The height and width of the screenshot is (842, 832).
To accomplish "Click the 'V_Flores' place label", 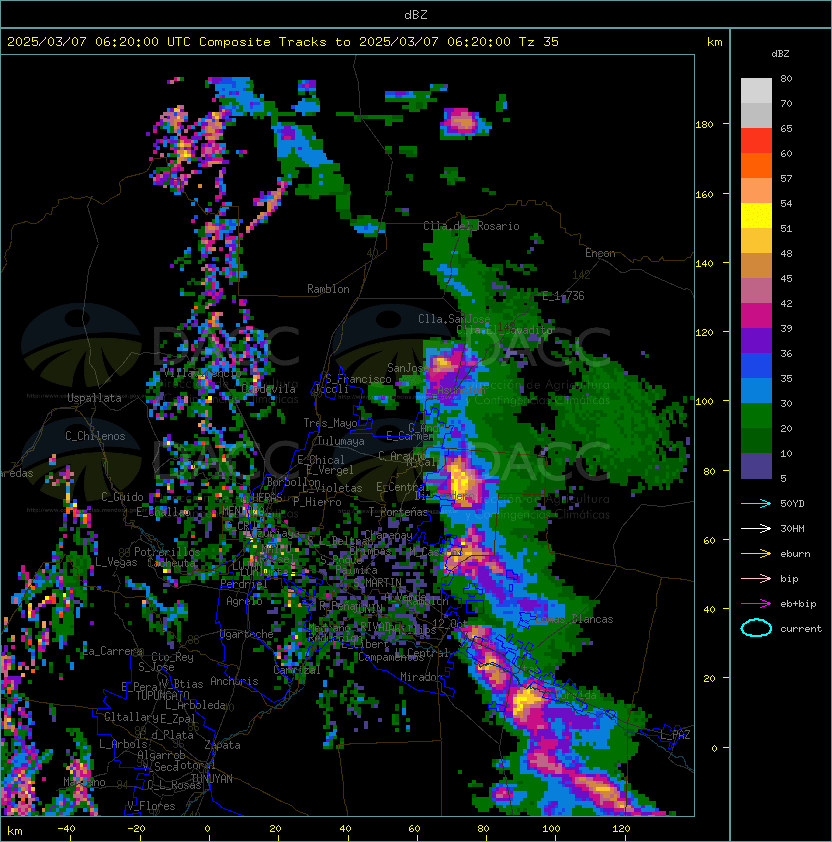I will click(x=151, y=806).
